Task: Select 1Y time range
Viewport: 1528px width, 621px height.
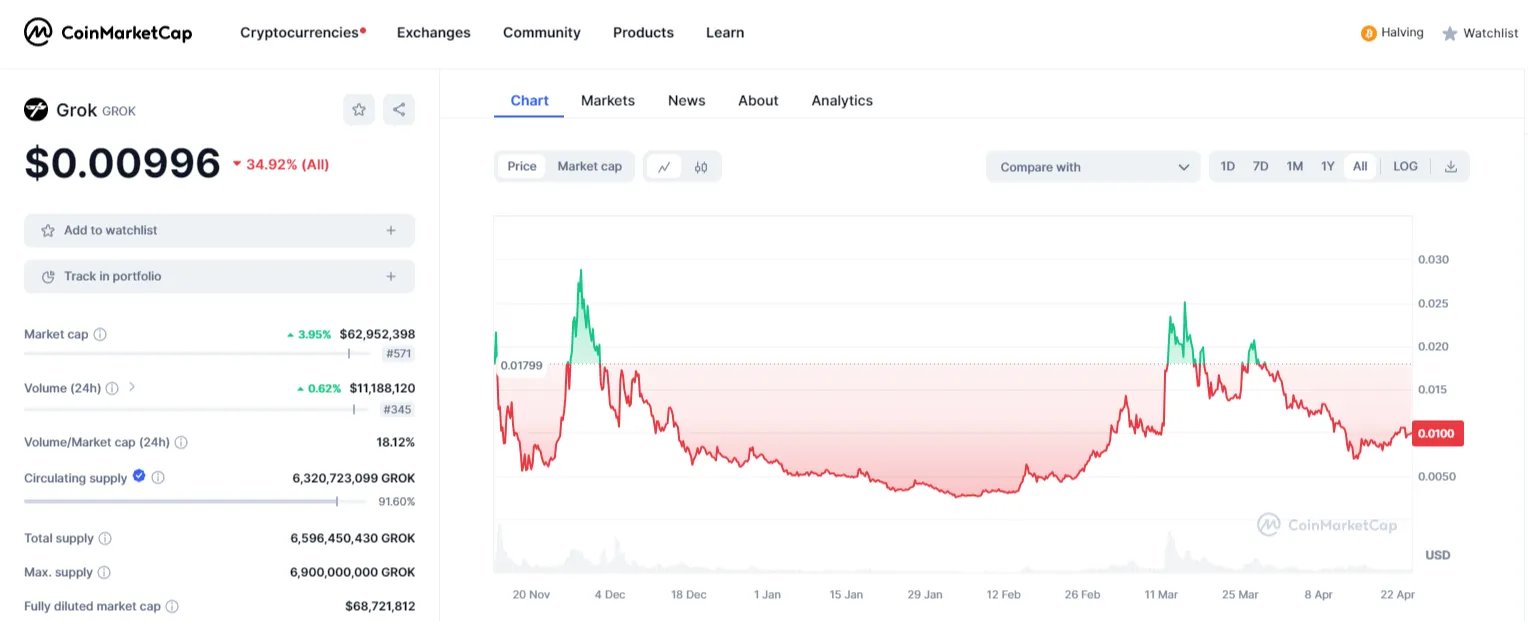Action: [x=1328, y=167]
